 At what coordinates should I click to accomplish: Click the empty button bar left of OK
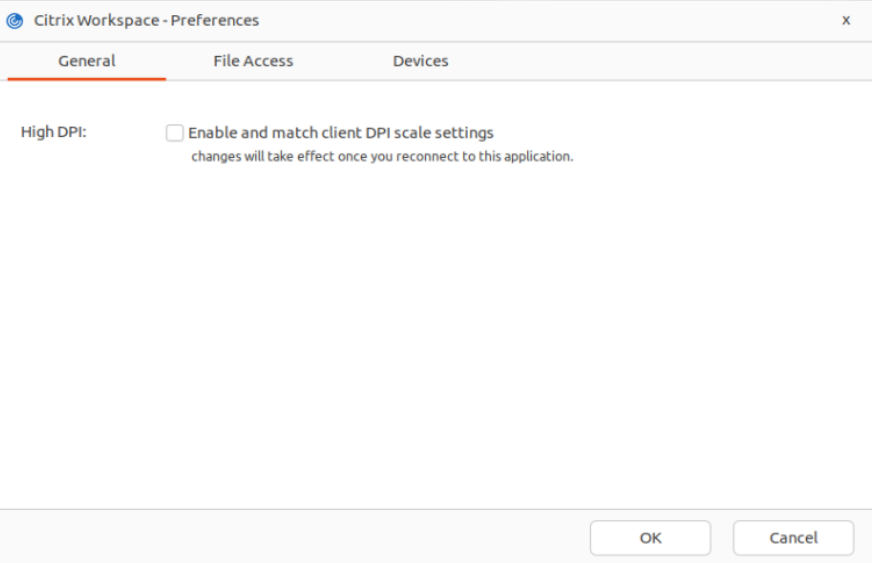click(300, 538)
